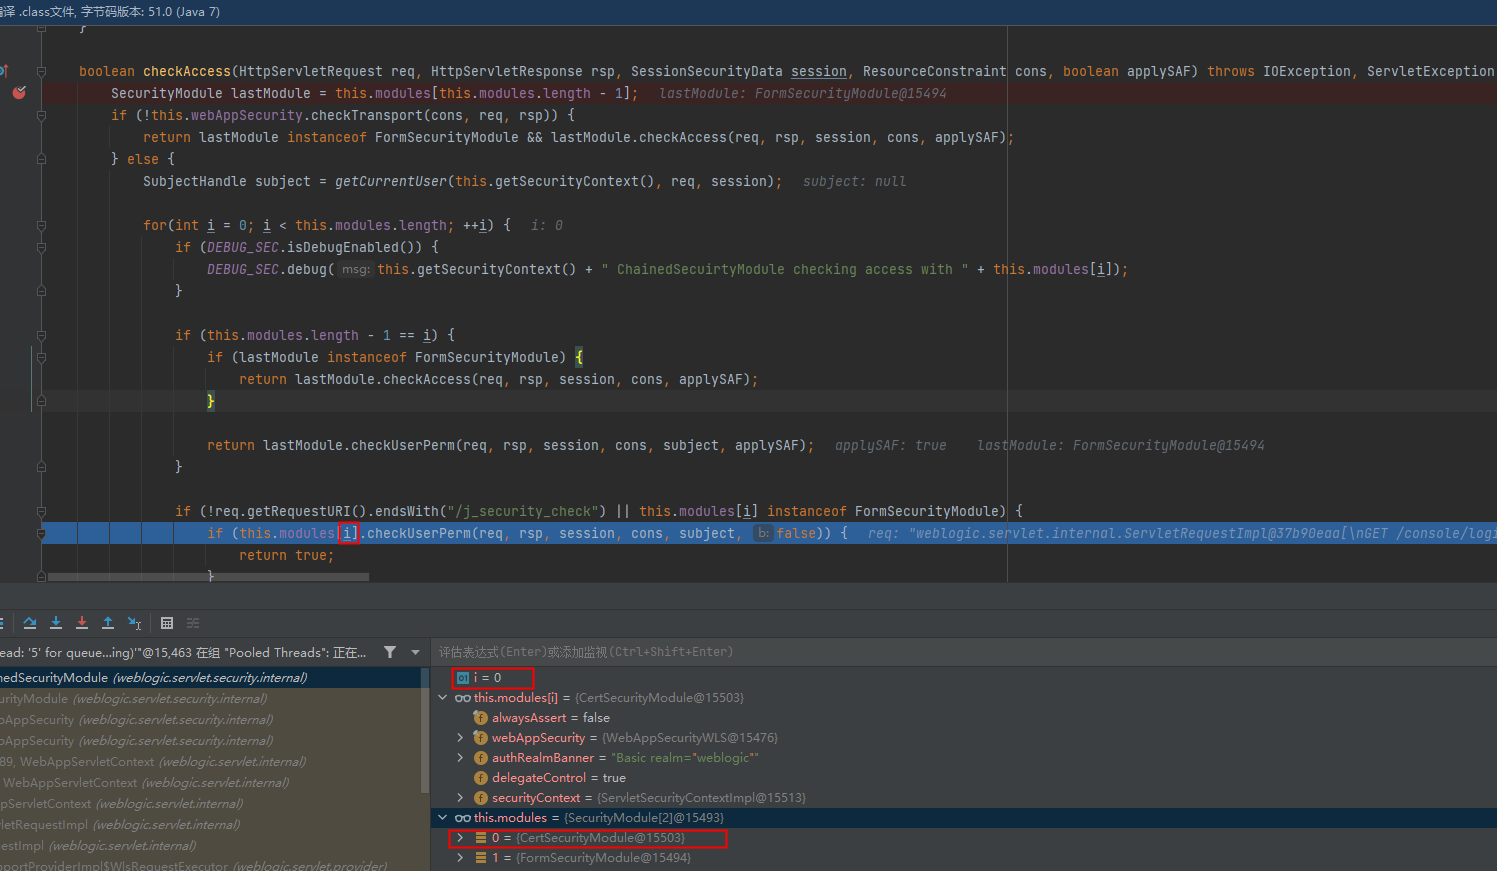Click the 'alwaysAssert = false' variable row
Screen dimensions: 1497x871
point(964,718)
